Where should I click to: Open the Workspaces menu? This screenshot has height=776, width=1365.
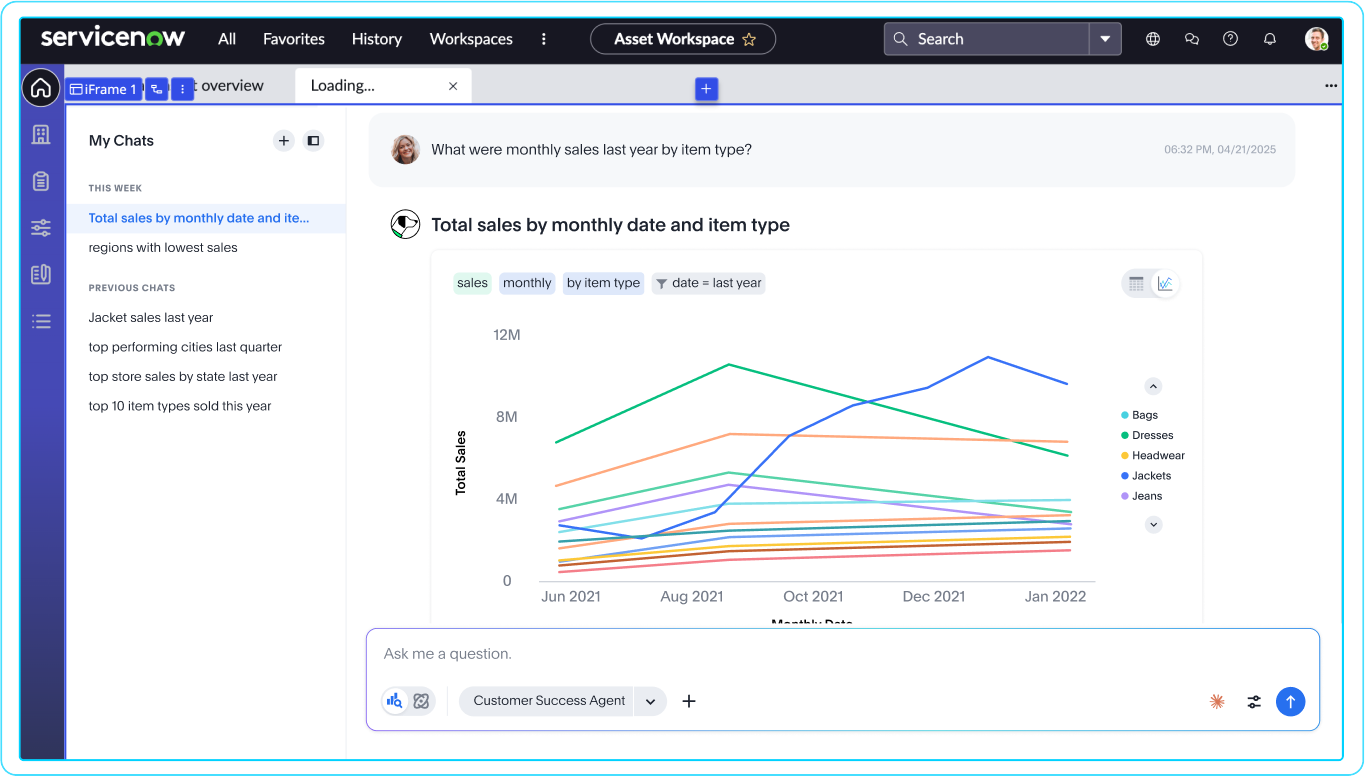[x=471, y=39]
